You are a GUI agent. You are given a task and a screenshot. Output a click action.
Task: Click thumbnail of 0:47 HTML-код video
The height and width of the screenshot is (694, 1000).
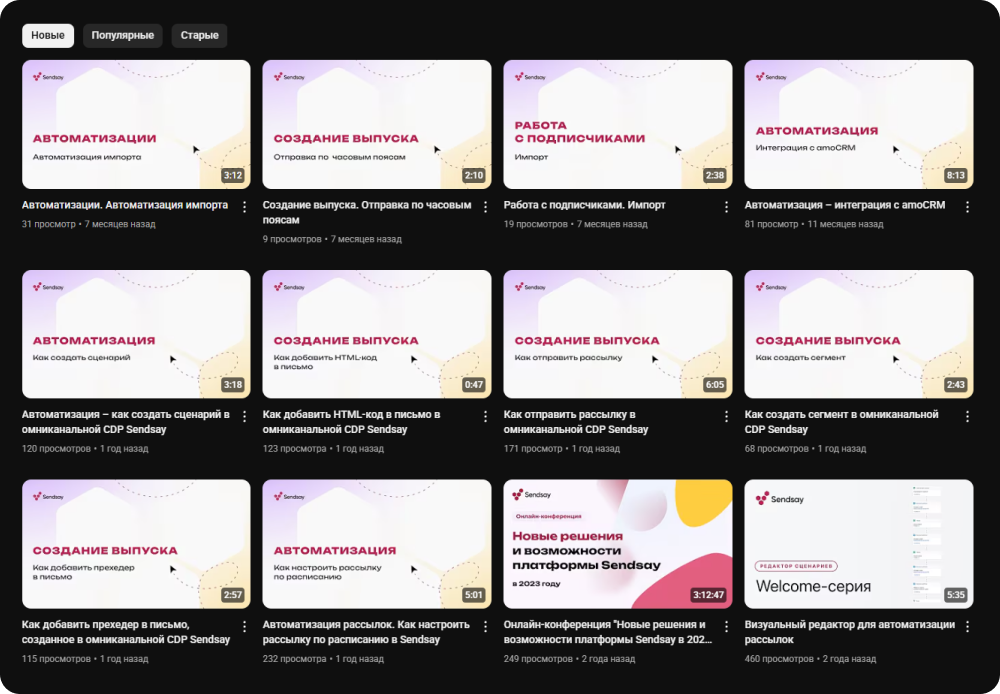[x=377, y=334]
